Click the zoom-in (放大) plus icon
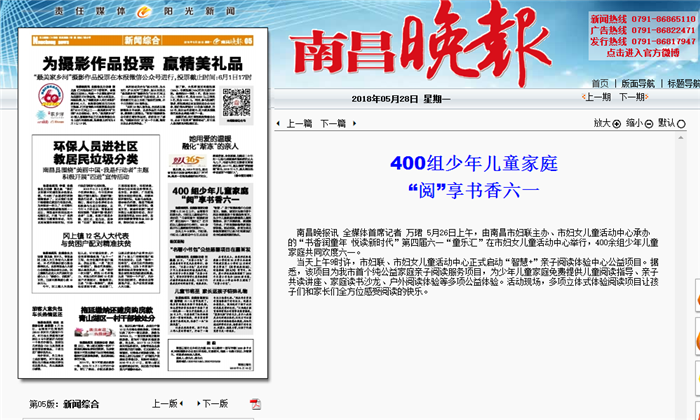This screenshot has height=420, width=700. [616, 123]
